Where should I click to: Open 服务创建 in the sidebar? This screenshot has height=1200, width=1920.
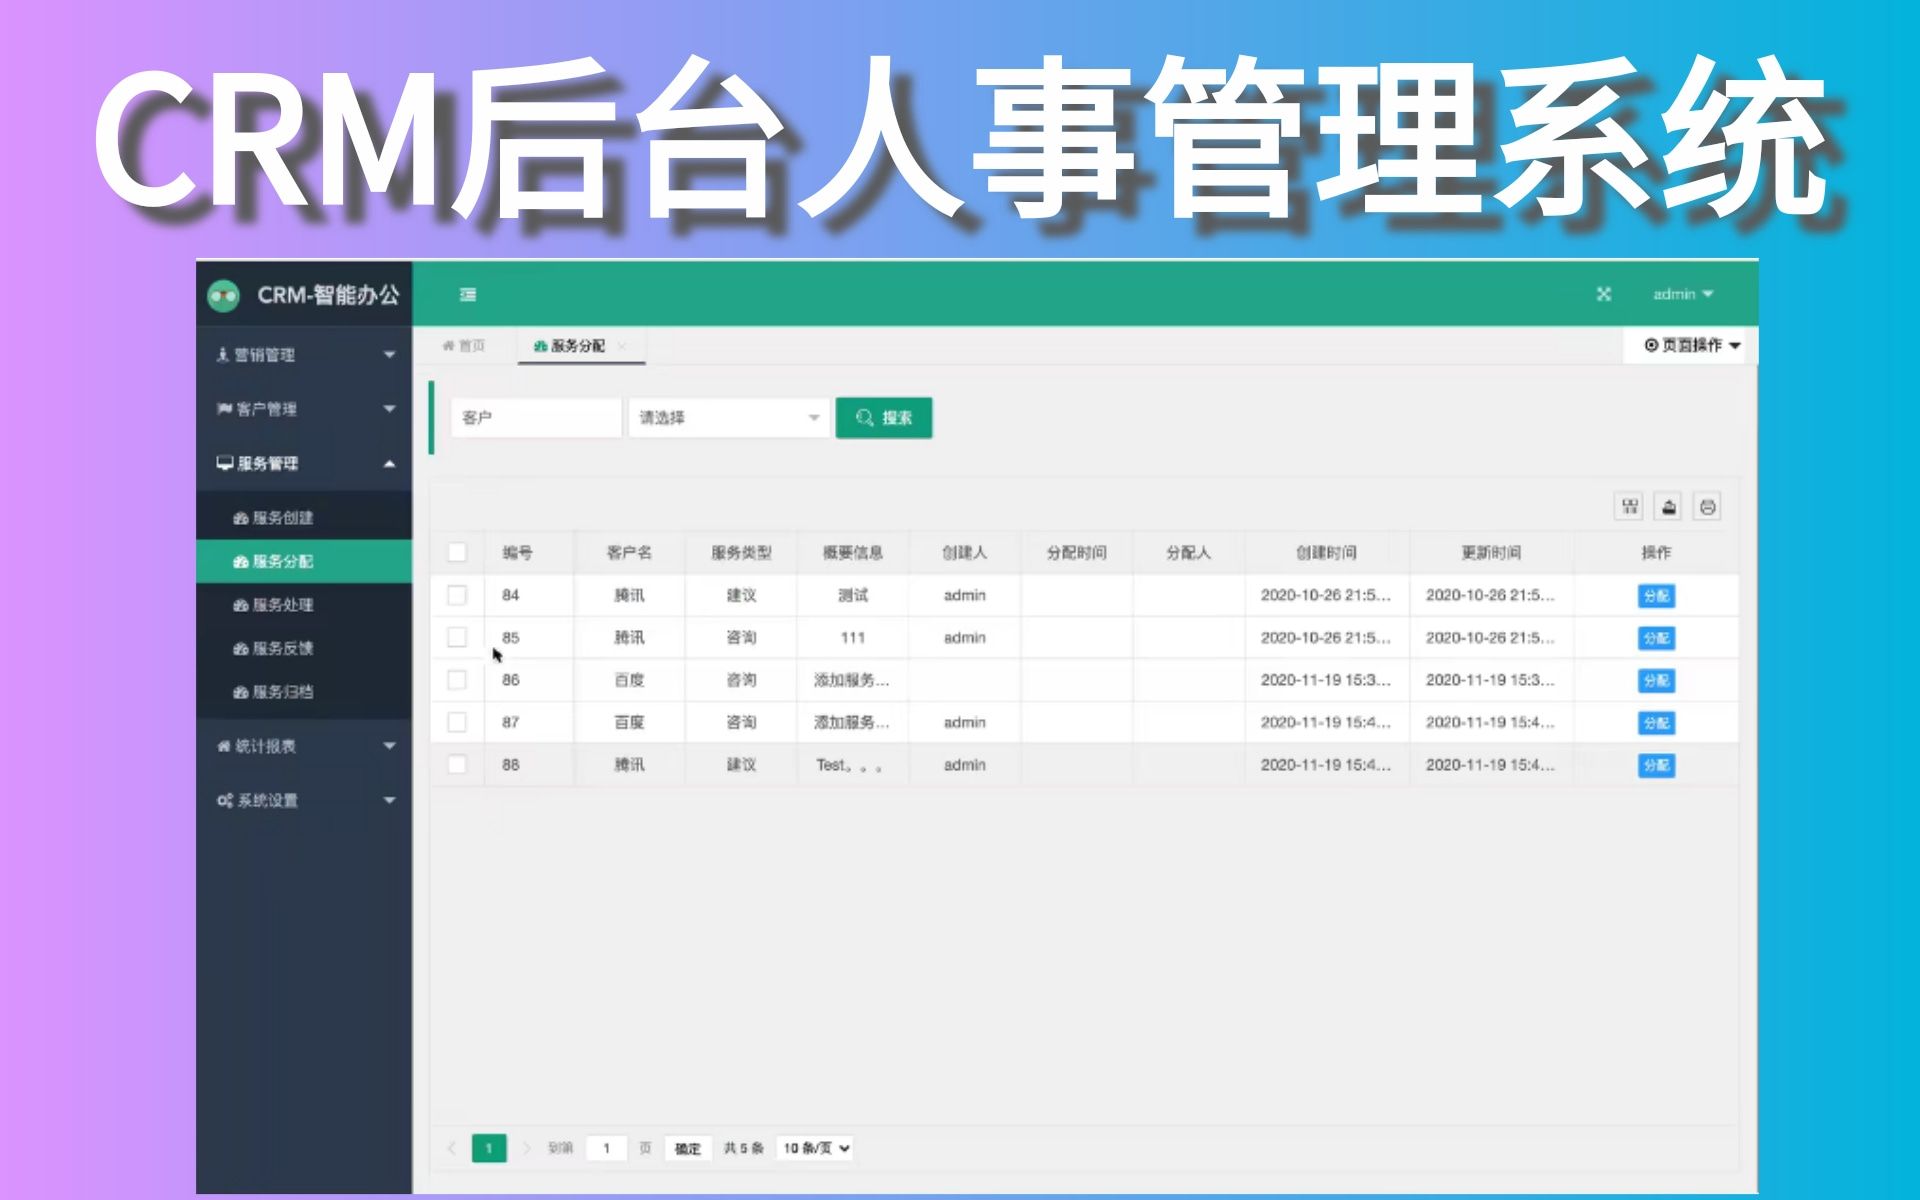pyautogui.click(x=304, y=518)
